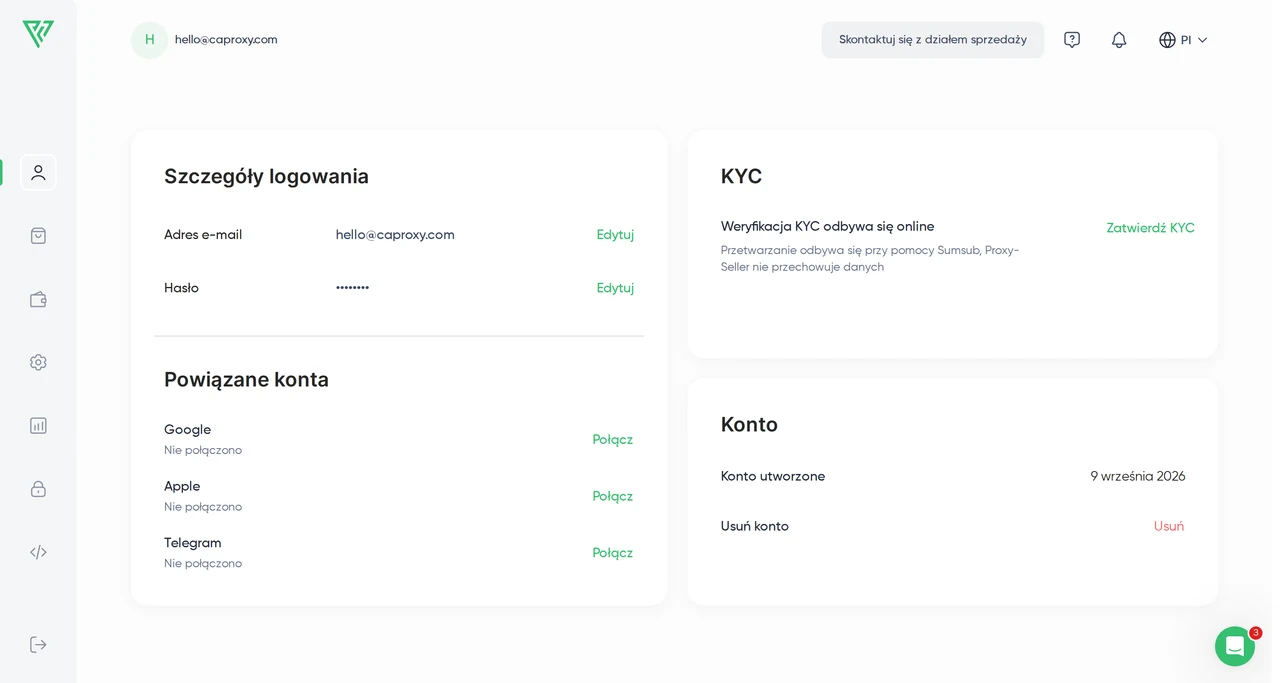Open the settings gear in sidebar
The image size is (1280, 683).
pos(38,362)
